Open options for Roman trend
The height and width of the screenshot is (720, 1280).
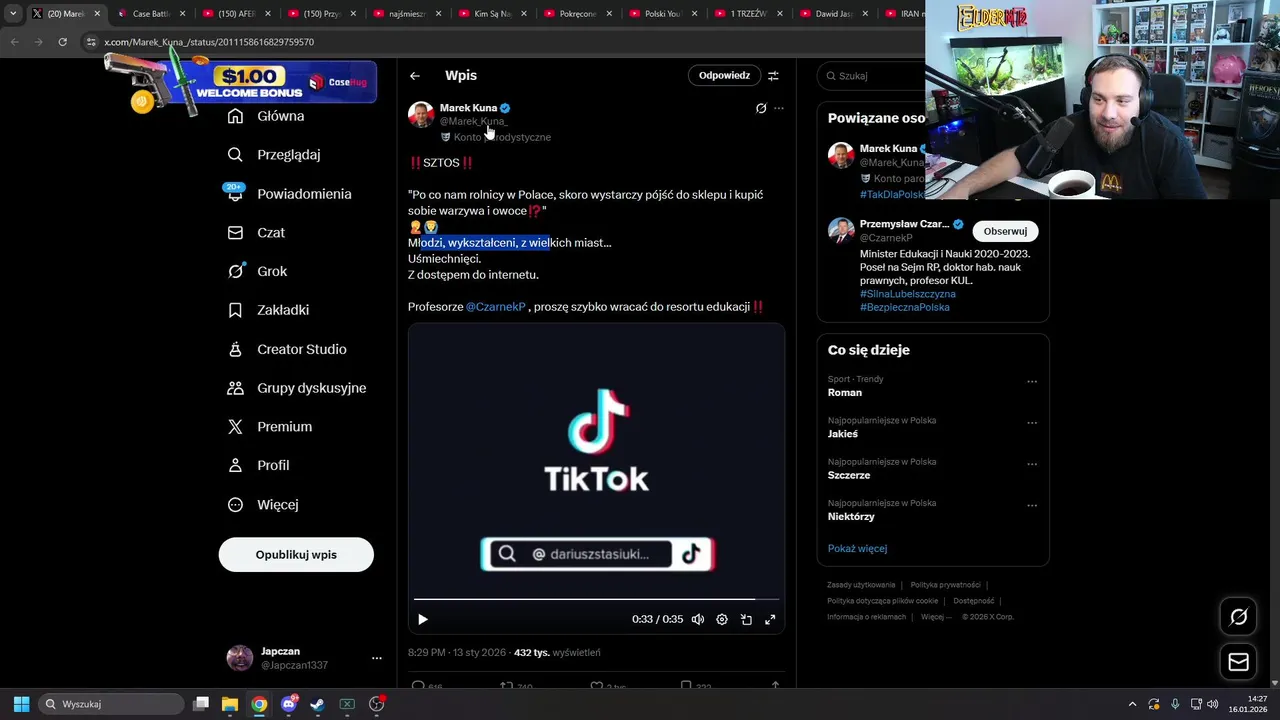1032,381
